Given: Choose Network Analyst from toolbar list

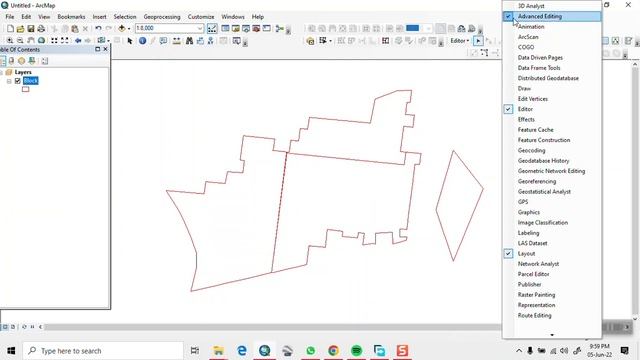Looking at the screenshot, I should (x=552, y=264).
